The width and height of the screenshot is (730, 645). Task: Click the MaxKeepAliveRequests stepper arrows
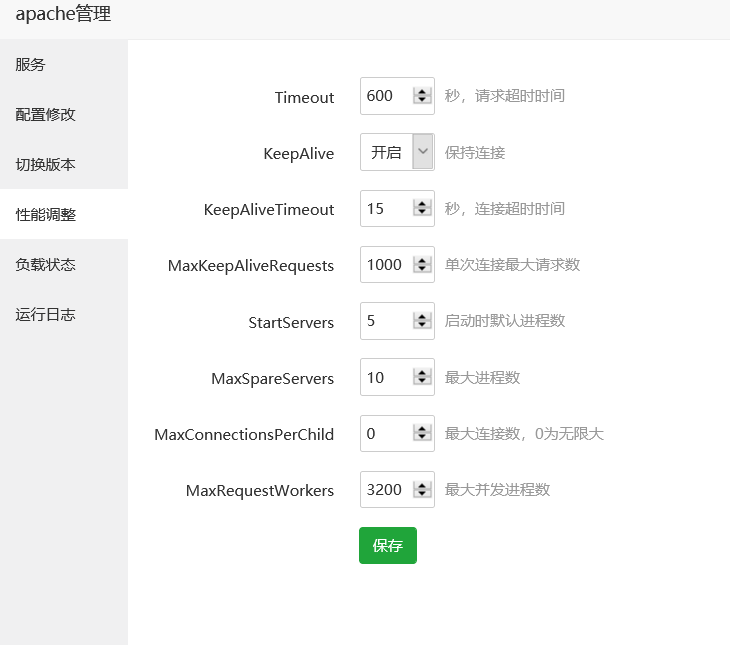click(x=422, y=265)
